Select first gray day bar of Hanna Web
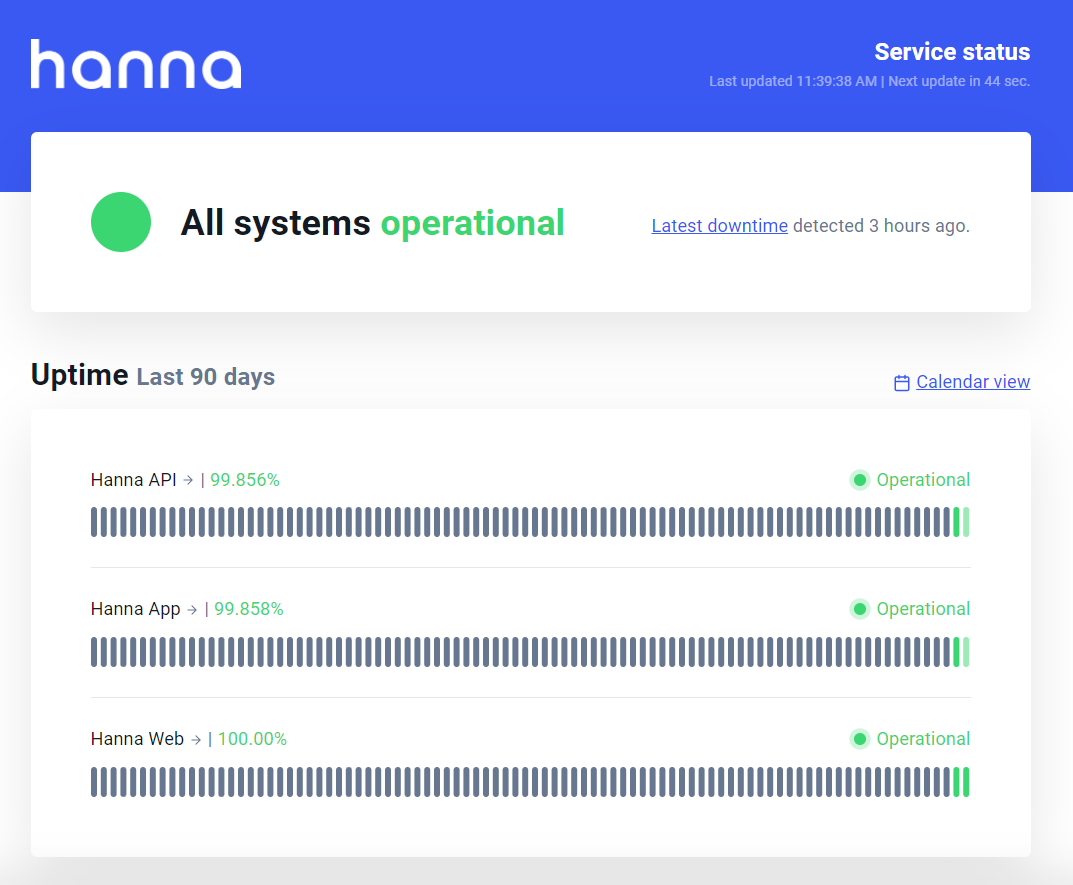 click(94, 782)
